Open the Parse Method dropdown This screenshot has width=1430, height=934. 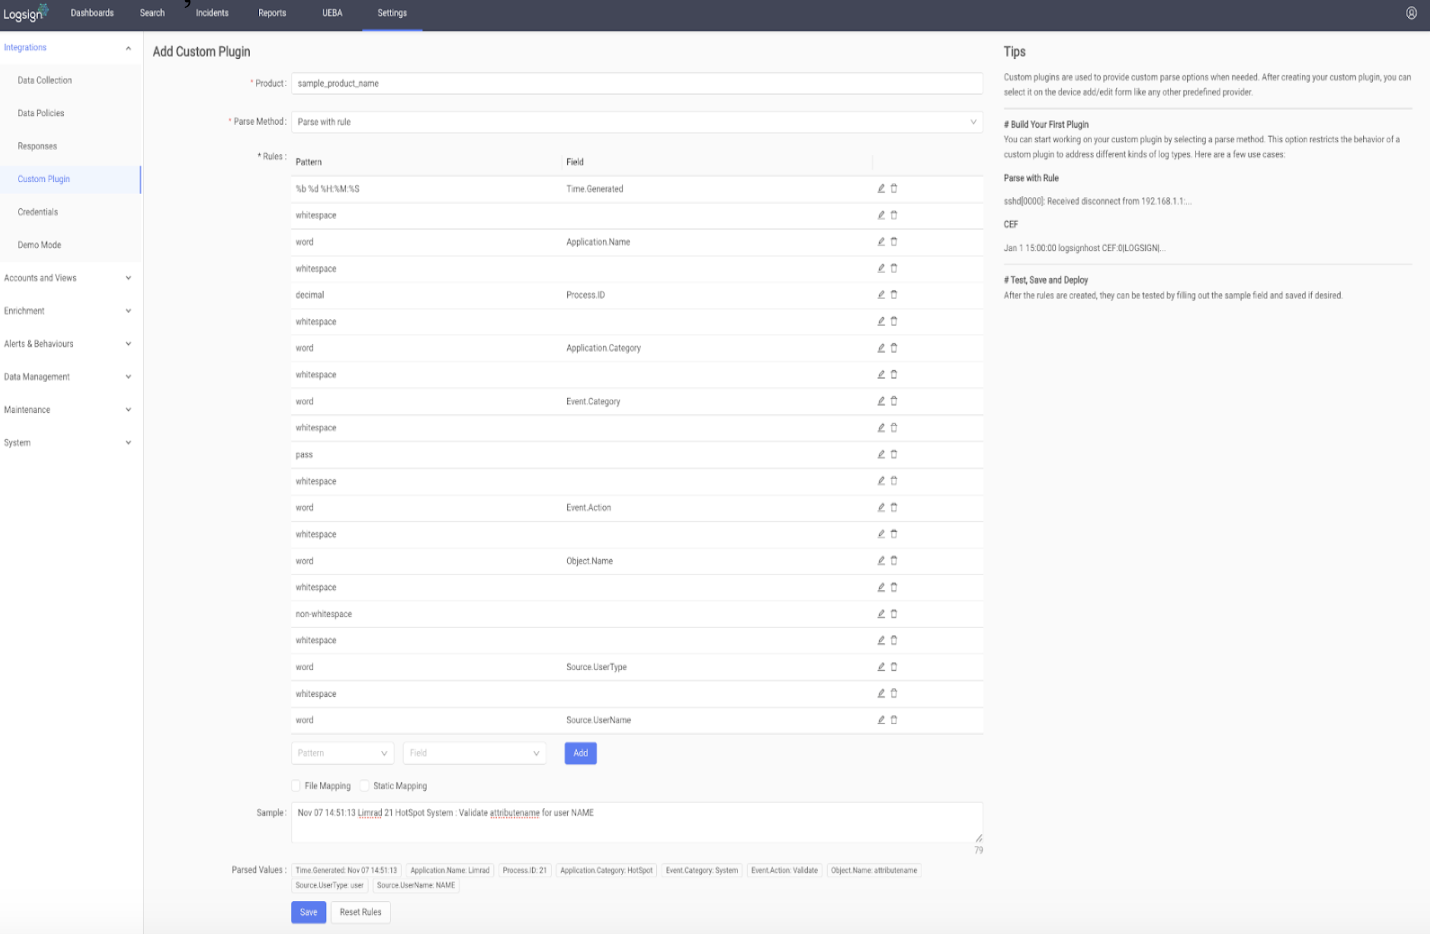(637, 122)
